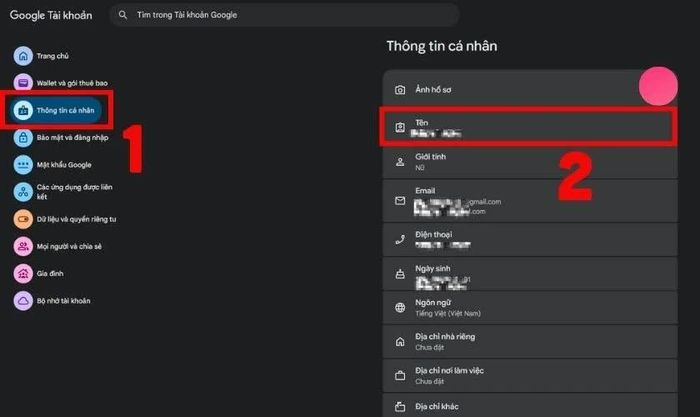Image resolution: width=700 pixels, height=417 pixels.
Task: Click the pink profile picture avatar
Action: (658, 86)
